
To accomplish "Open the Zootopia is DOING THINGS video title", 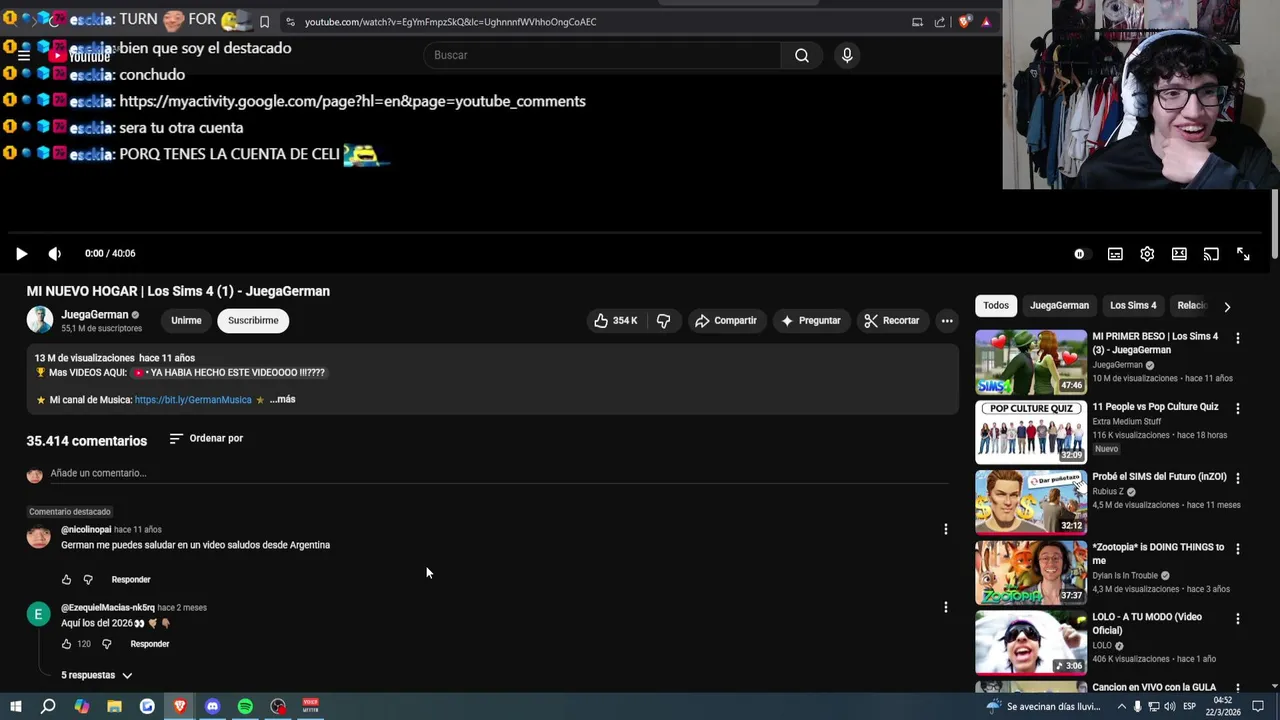I will pyautogui.click(x=1158, y=554).
